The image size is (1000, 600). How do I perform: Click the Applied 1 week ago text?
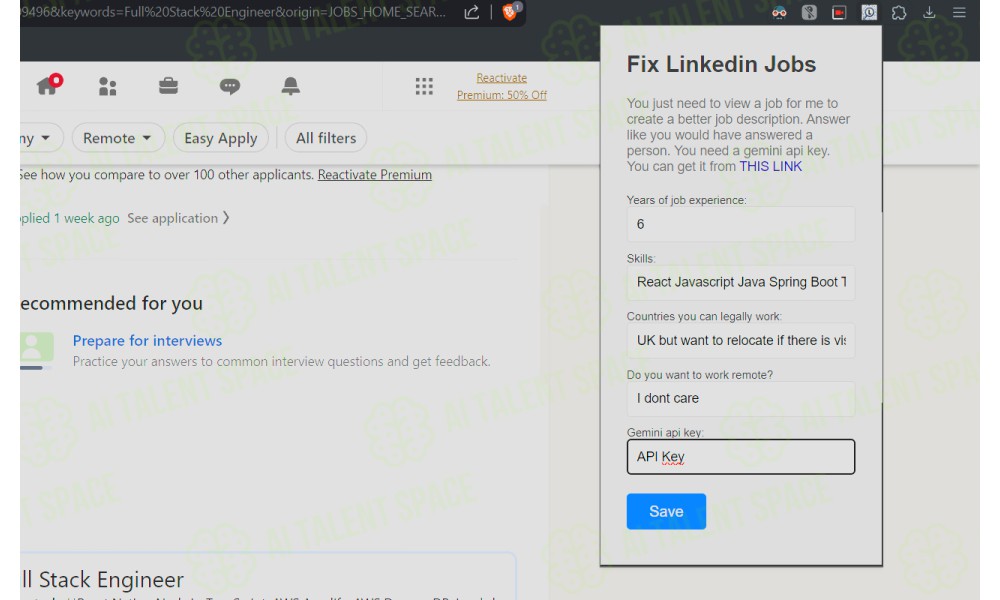tap(70, 218)
